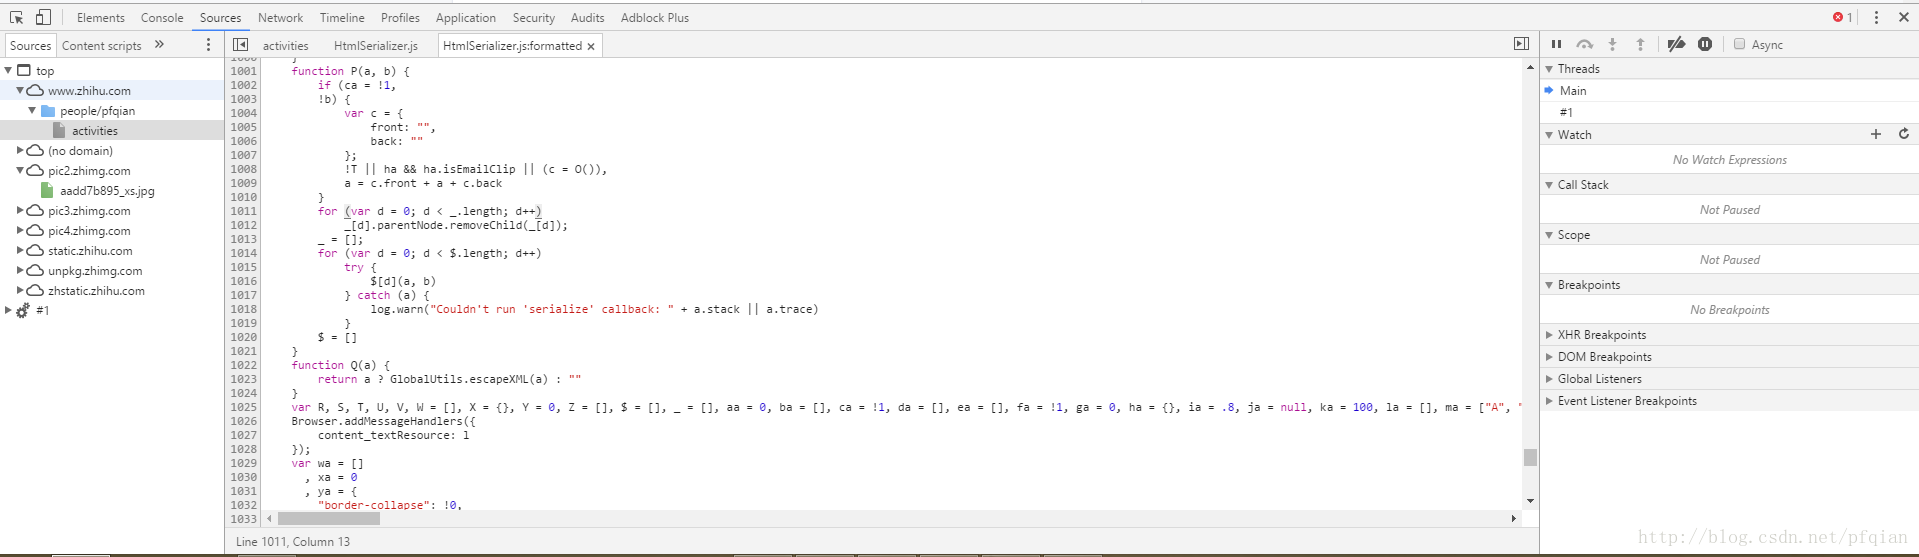This screenshot has height=557, width=1919.
Task: Collapse people/pfqian folder
Action: coord(32,110)
